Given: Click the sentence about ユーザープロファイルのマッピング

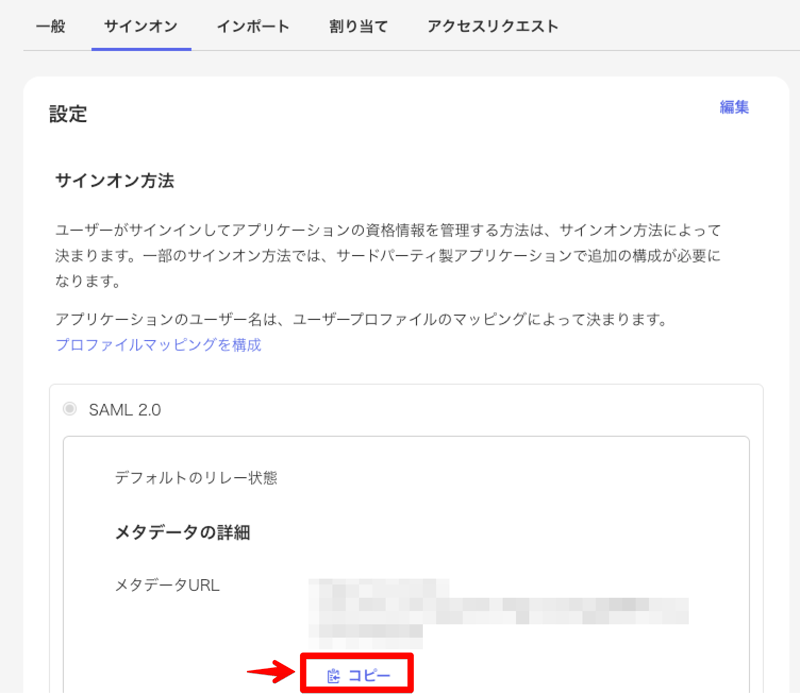Looking at the screenshot, I should click(360, 320).
